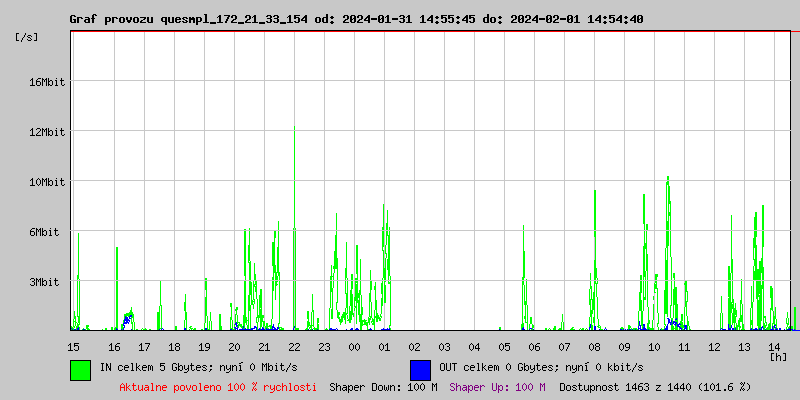Select hour 22 on the time axis
Image resolution: width=800 pixels, height=400 pixels.
pos(294,346)
